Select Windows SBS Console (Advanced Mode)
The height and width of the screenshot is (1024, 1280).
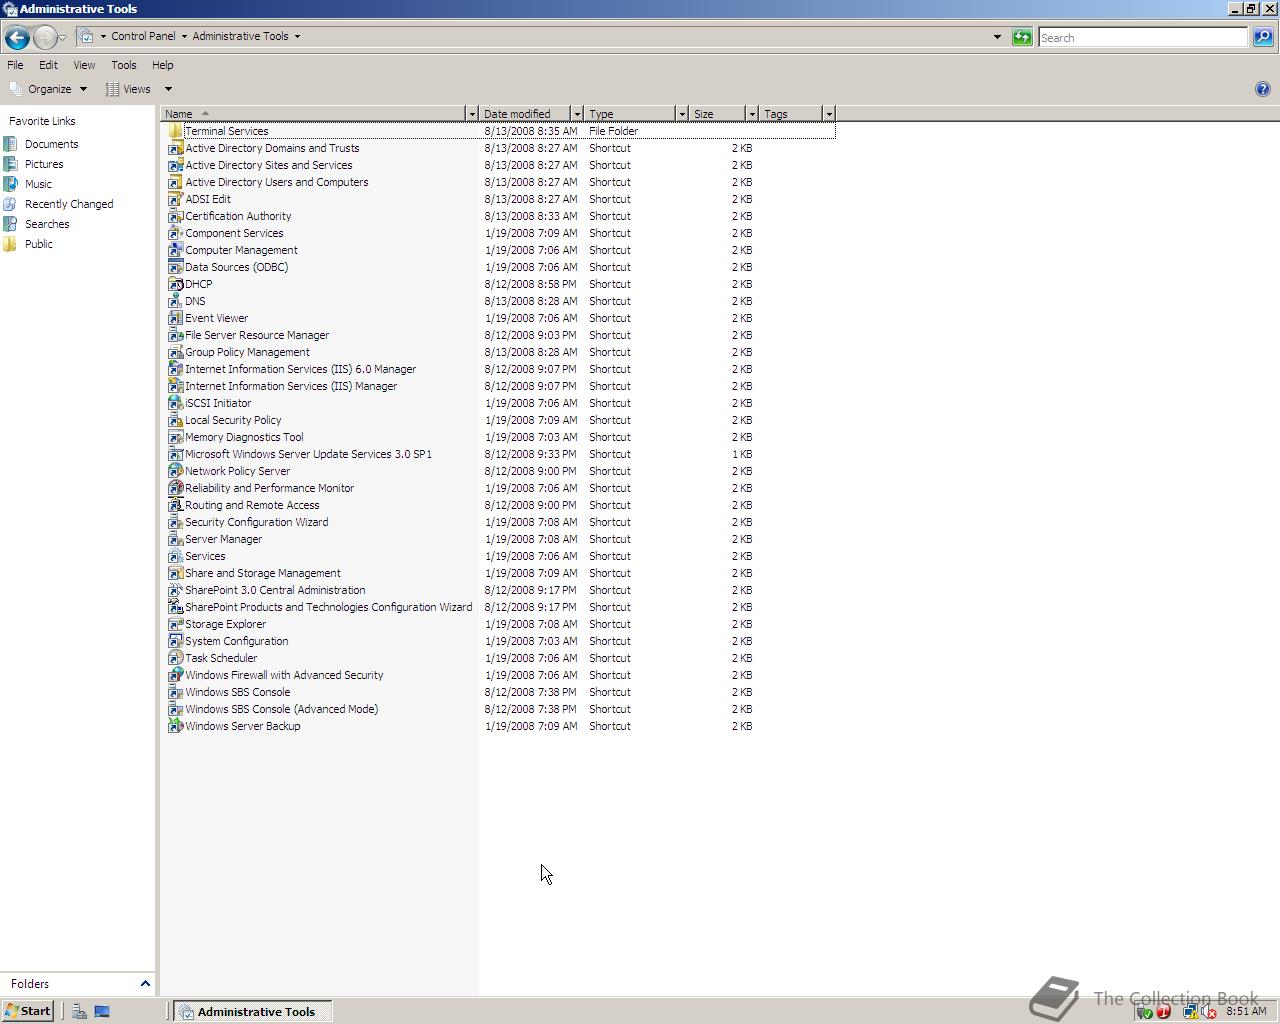click(281, 709)
